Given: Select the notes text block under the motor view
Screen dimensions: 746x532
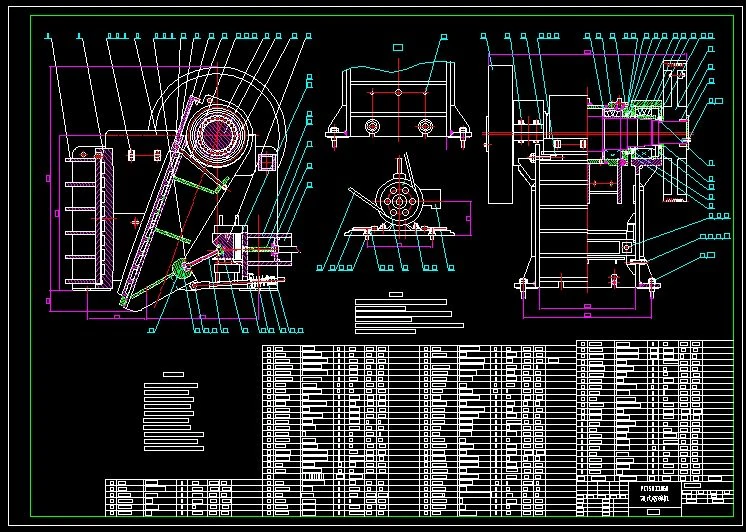Looking at the screenshot, I should tap(409, 313).
